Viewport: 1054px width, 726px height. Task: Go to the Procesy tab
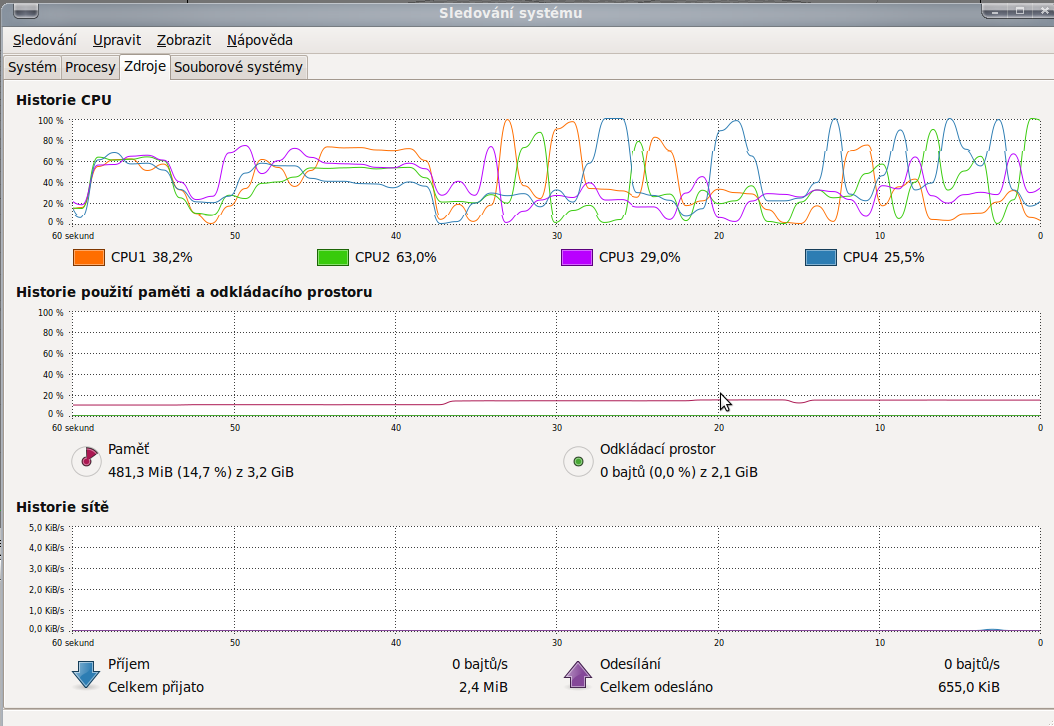[90, 67]
